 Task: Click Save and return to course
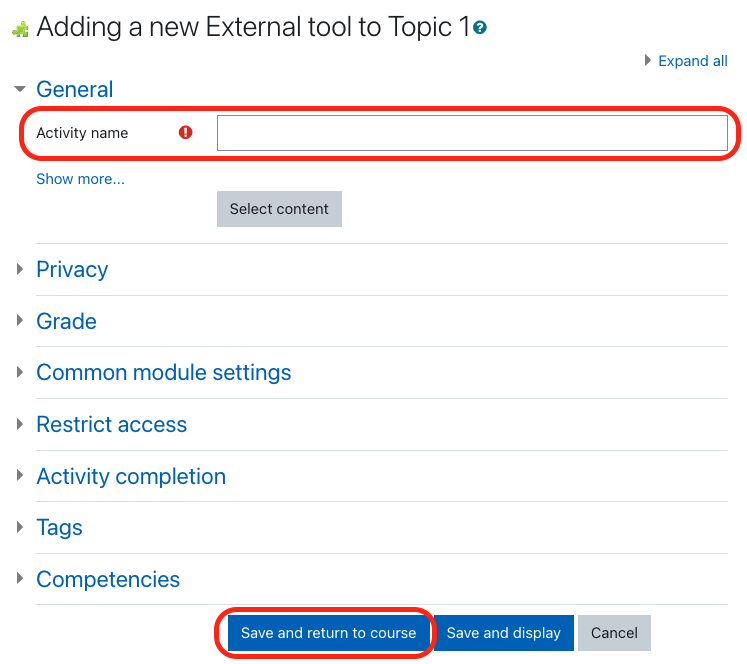[328, 633]
